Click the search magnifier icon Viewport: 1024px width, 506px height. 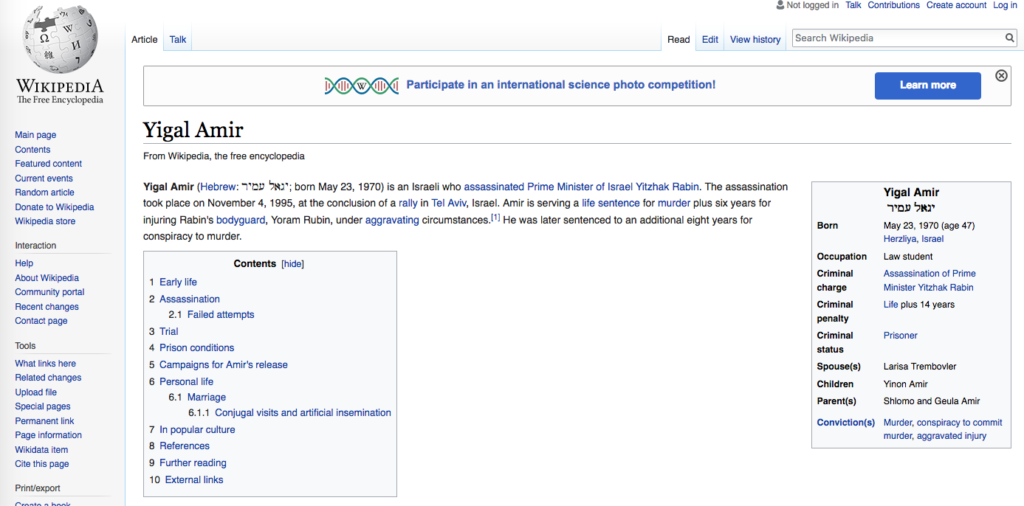[x=1010, y=38]
